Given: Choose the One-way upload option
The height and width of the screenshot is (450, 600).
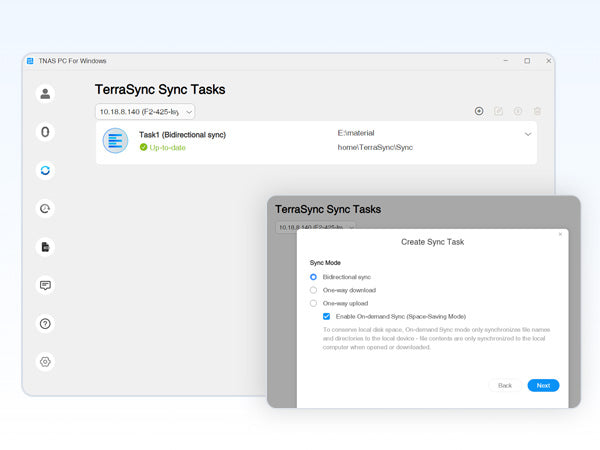Looking at the screenshot, I should click(x=313, y=303).
